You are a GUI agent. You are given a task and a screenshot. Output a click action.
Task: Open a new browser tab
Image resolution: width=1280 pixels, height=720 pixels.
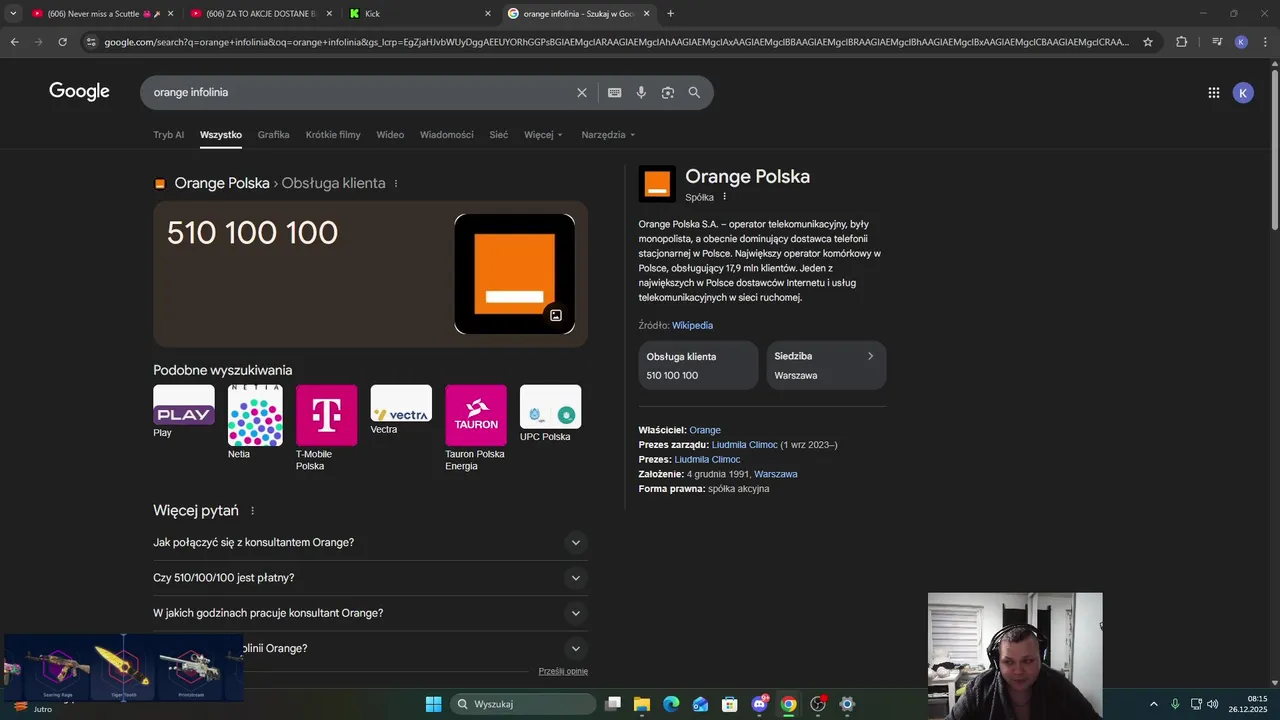670,13
